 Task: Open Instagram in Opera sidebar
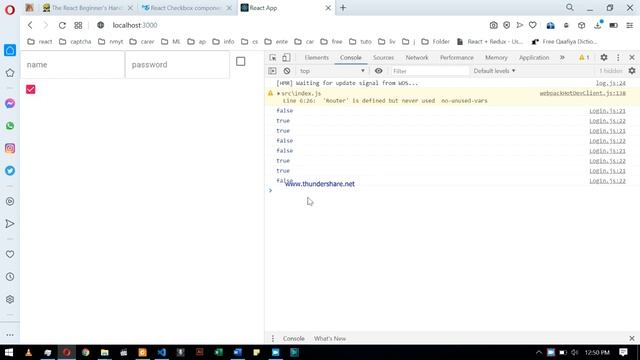pyautogui.click(x=10, y=148)
